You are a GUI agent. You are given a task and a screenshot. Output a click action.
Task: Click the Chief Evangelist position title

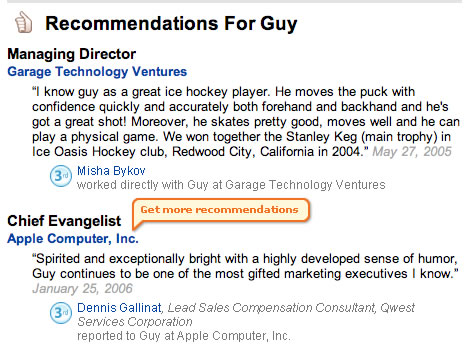click(64, 221)
